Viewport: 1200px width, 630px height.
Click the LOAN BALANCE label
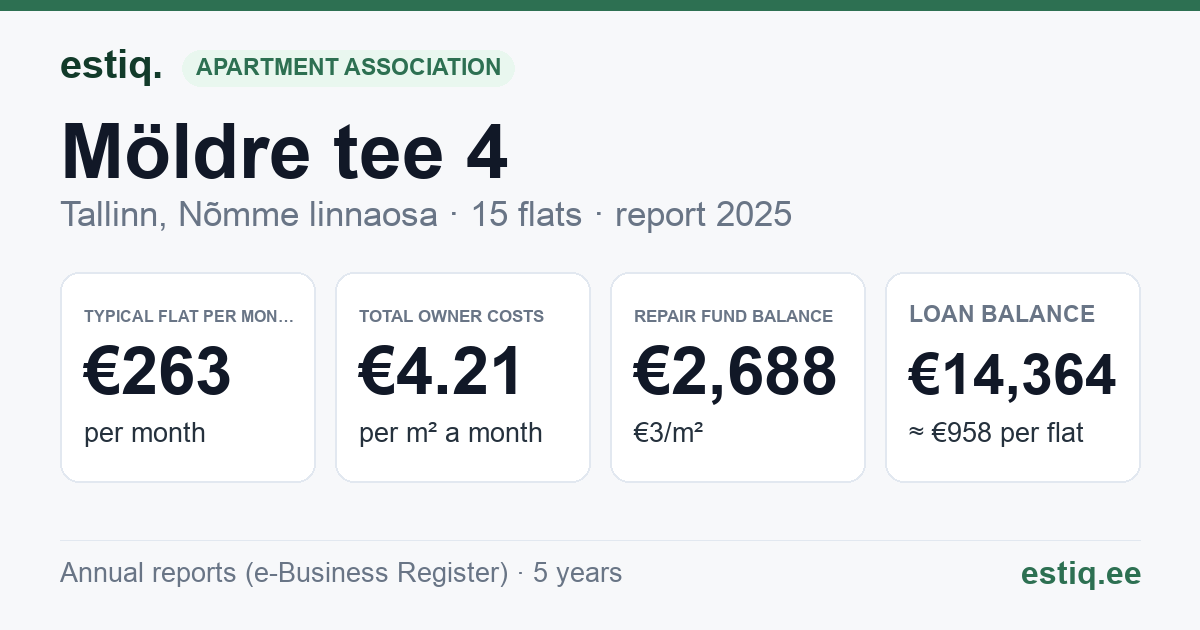coord(1002,314)
